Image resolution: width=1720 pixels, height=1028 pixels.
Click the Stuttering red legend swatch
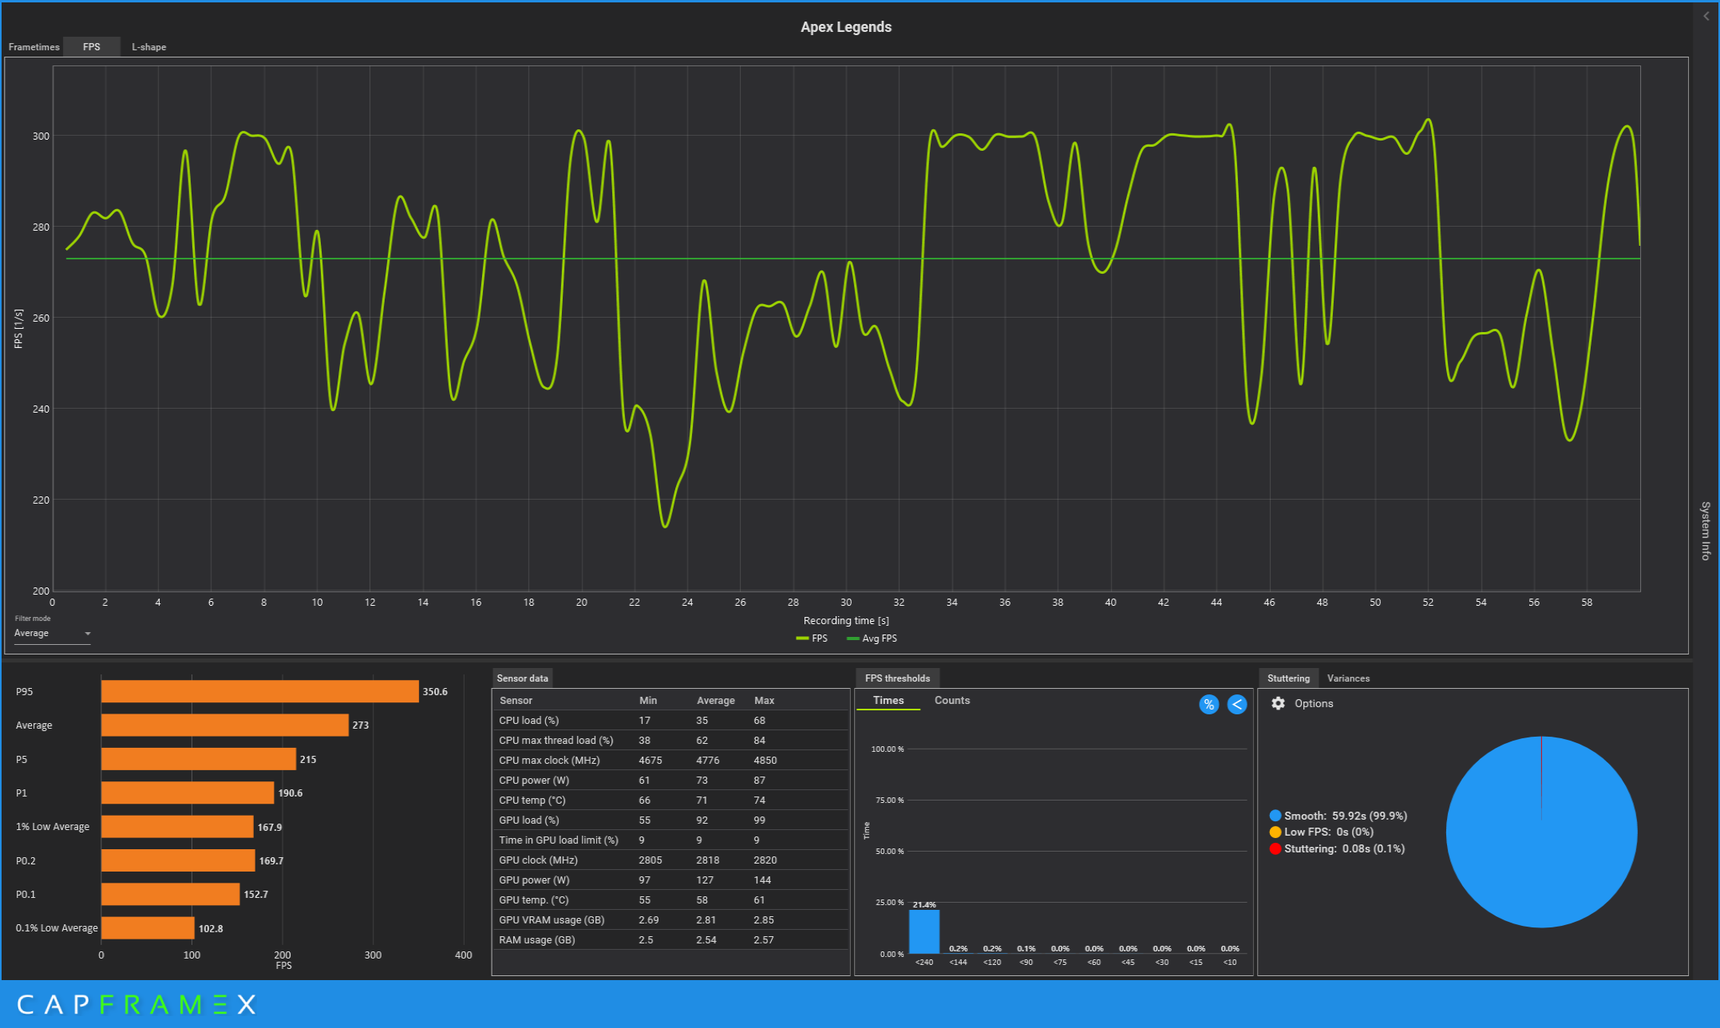[1275, 849]
